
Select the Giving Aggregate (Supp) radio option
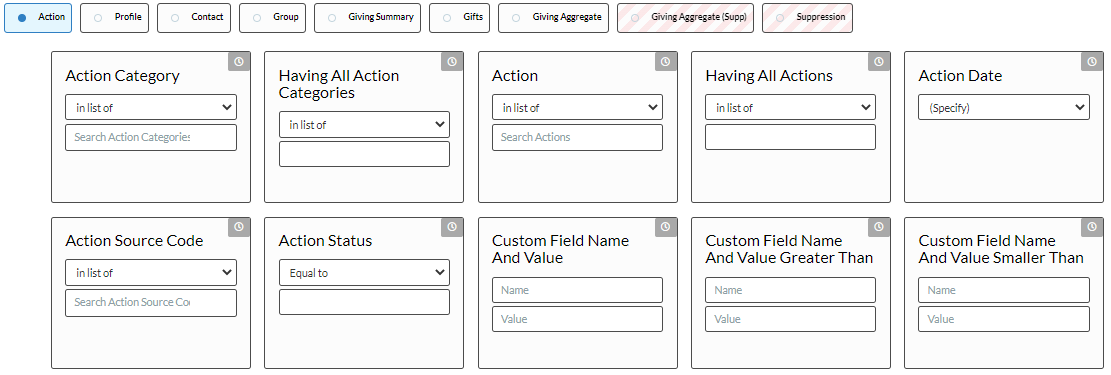pyautogui.click(x=685, y=18)
